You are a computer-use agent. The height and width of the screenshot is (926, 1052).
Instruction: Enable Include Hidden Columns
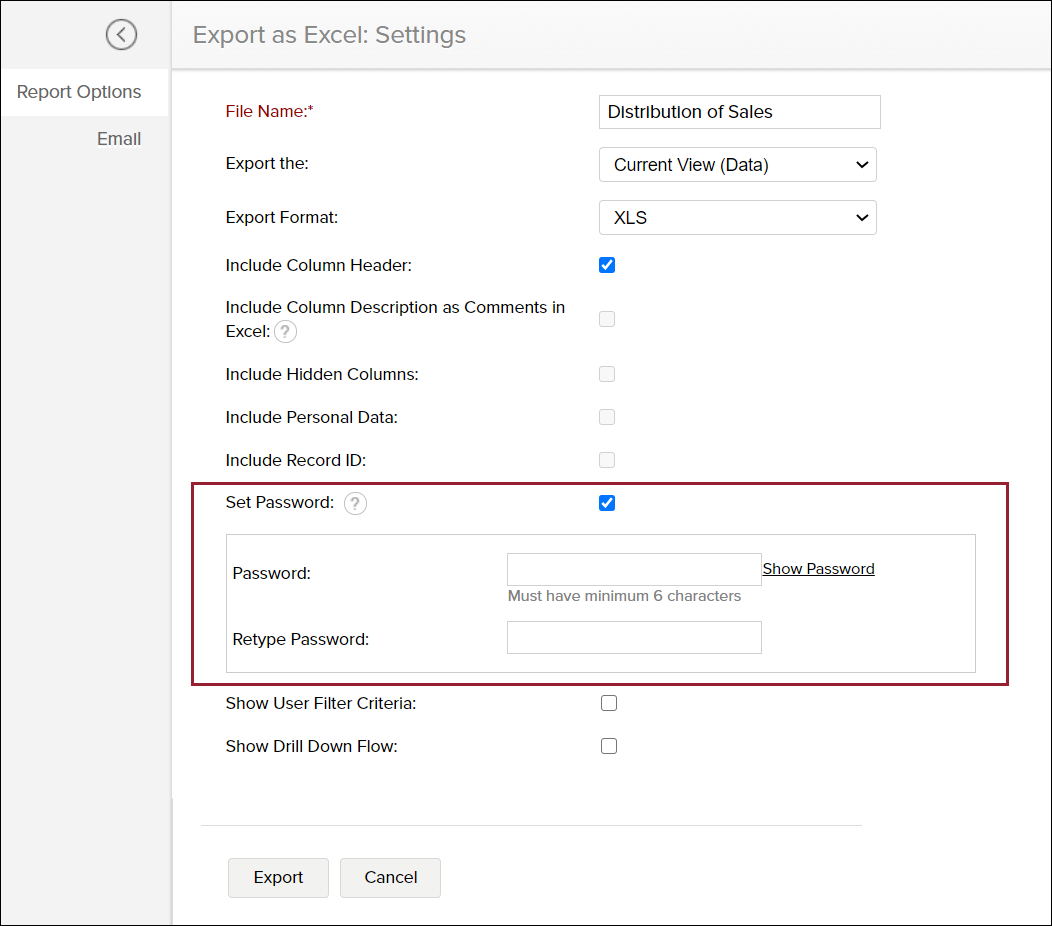tap(607, 373)
